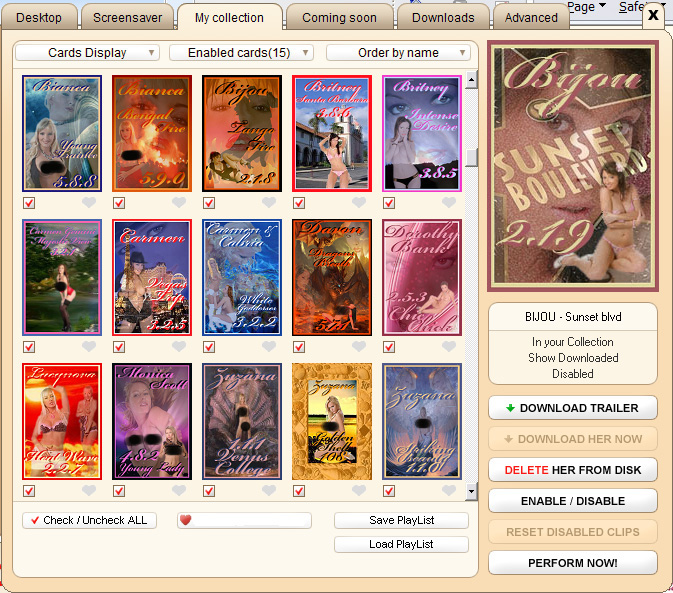
Task: Click the heart beneath the Dorothy Bank card
Action: [449, 347]
